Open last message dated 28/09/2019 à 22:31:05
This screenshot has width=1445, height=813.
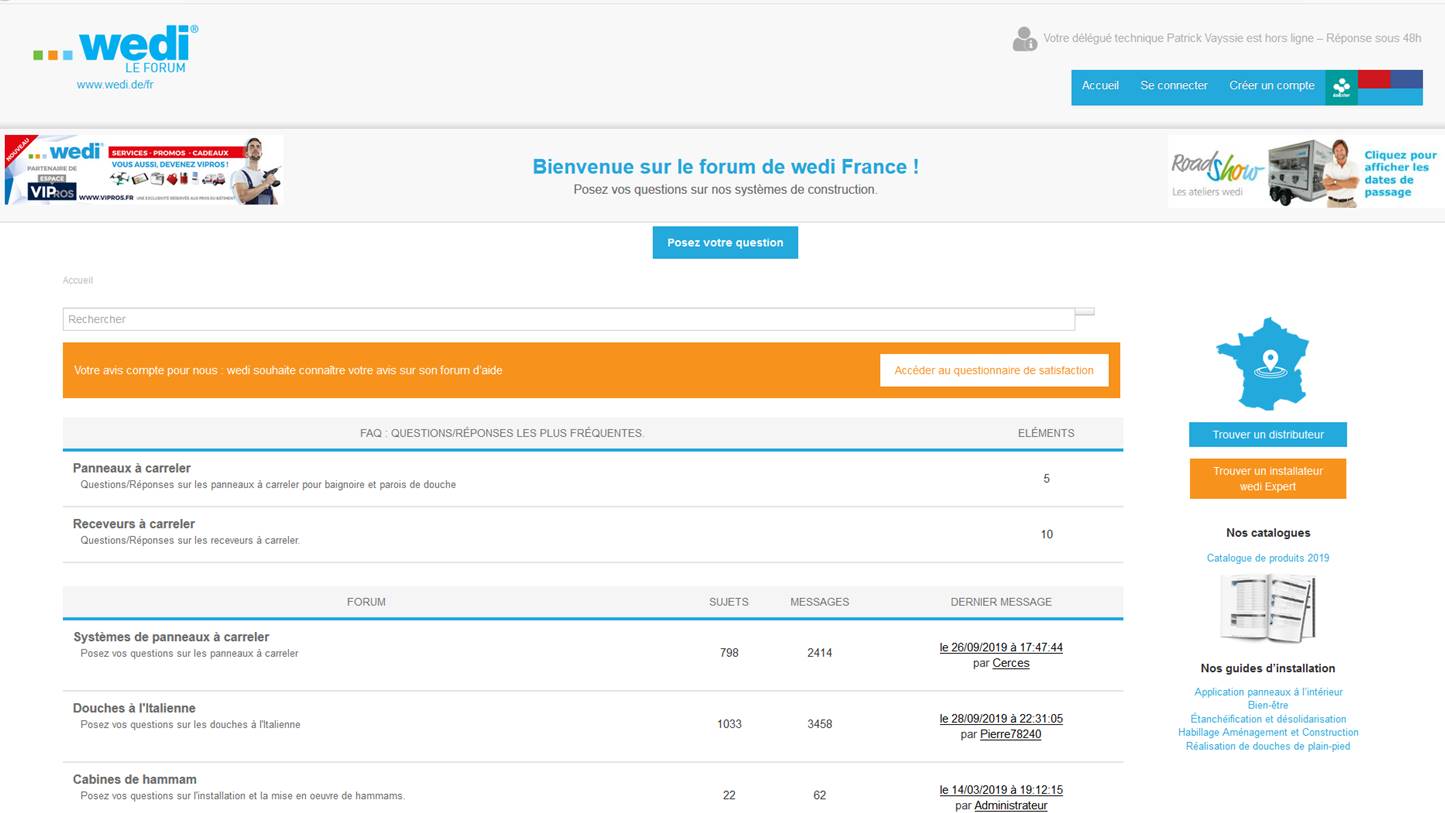point(1001,719)
